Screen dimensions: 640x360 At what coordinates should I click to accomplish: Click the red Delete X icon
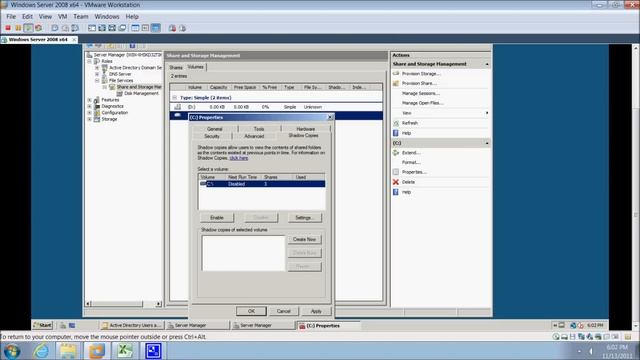396,182
